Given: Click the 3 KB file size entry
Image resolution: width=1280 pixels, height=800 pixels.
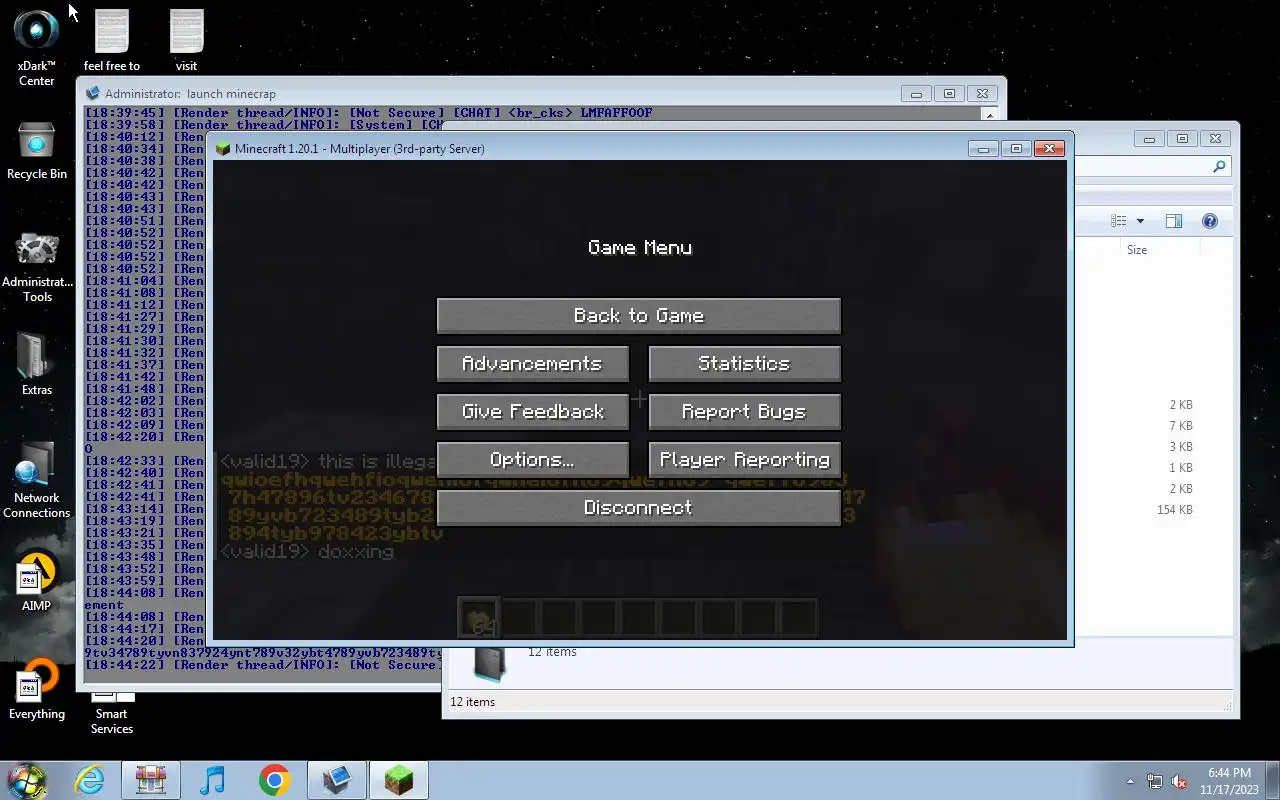Looking at the screenshot, I should click(1181, 447).
